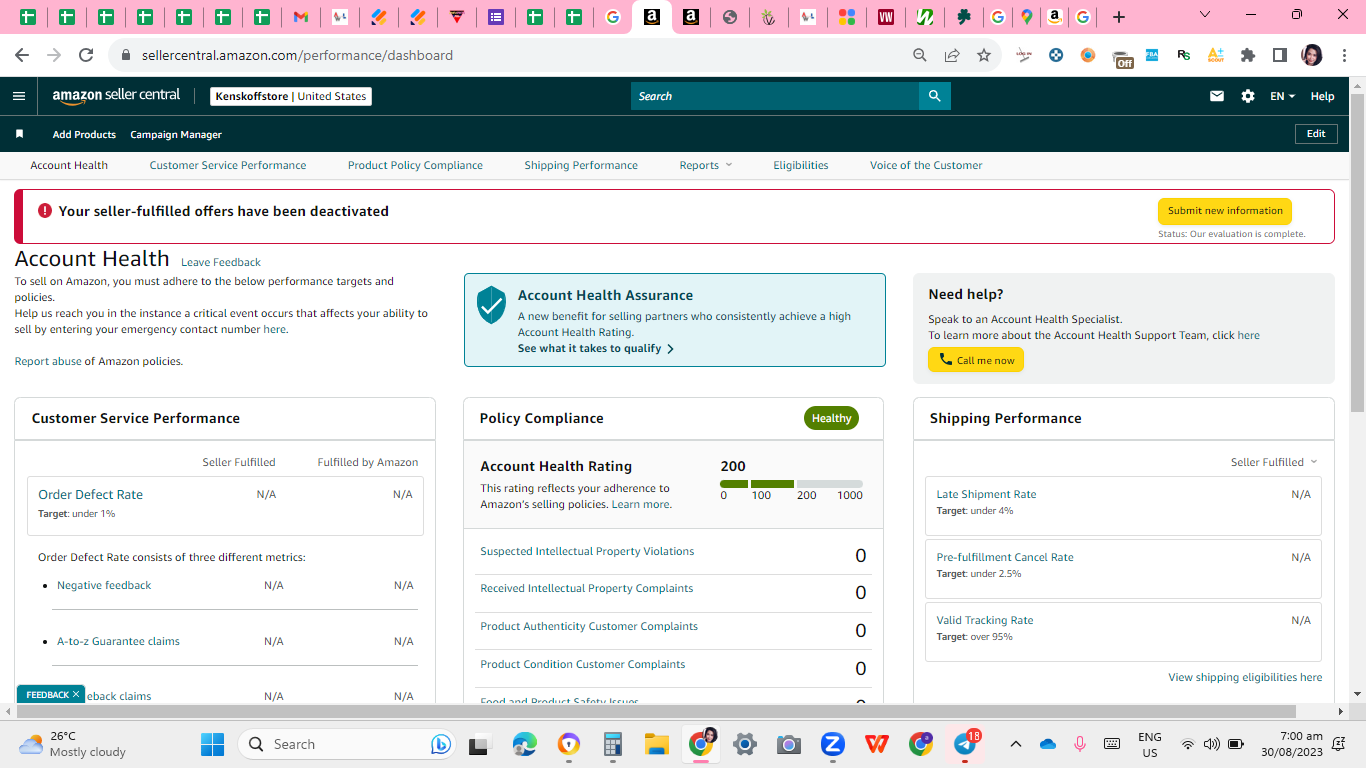Open the Kenskoffstore account switcher
The width and height of the screenshot is (1366, 768).
pos(291,96)
